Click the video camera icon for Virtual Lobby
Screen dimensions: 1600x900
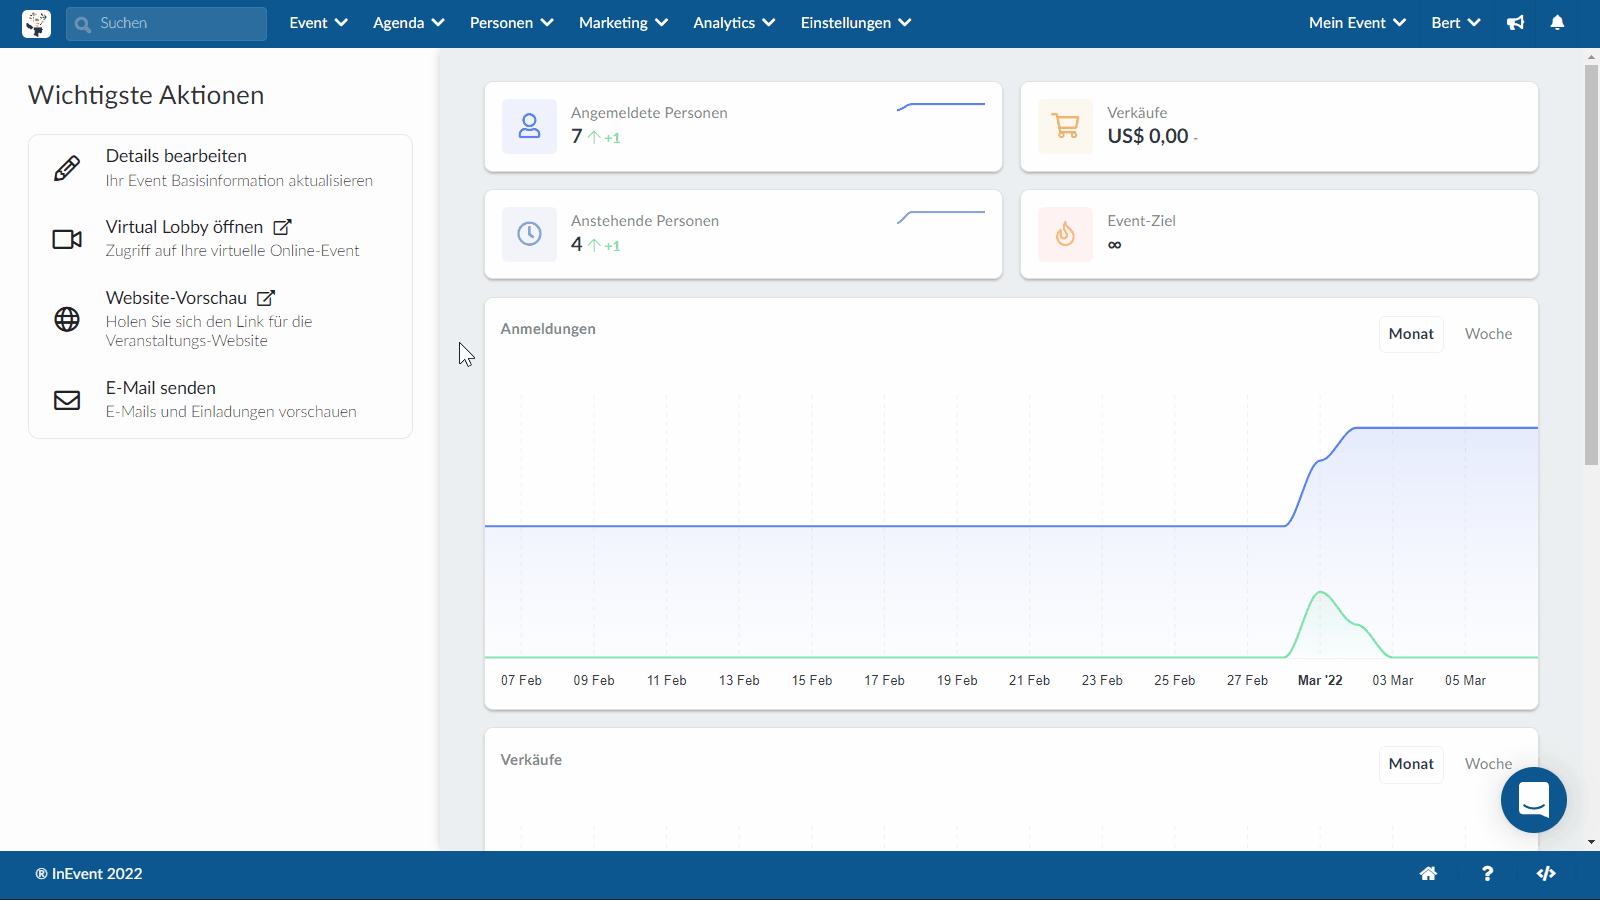click(x=67, y=239)
